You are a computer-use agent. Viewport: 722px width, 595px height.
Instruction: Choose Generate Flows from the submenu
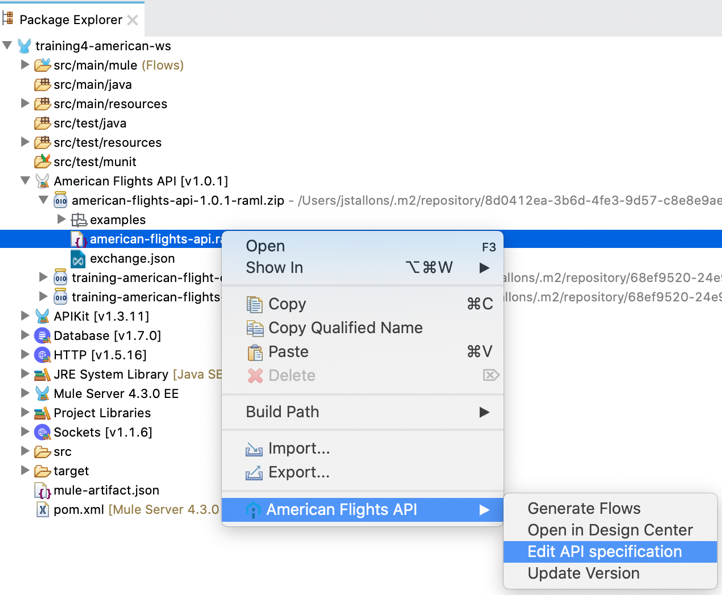click(610, 508)
